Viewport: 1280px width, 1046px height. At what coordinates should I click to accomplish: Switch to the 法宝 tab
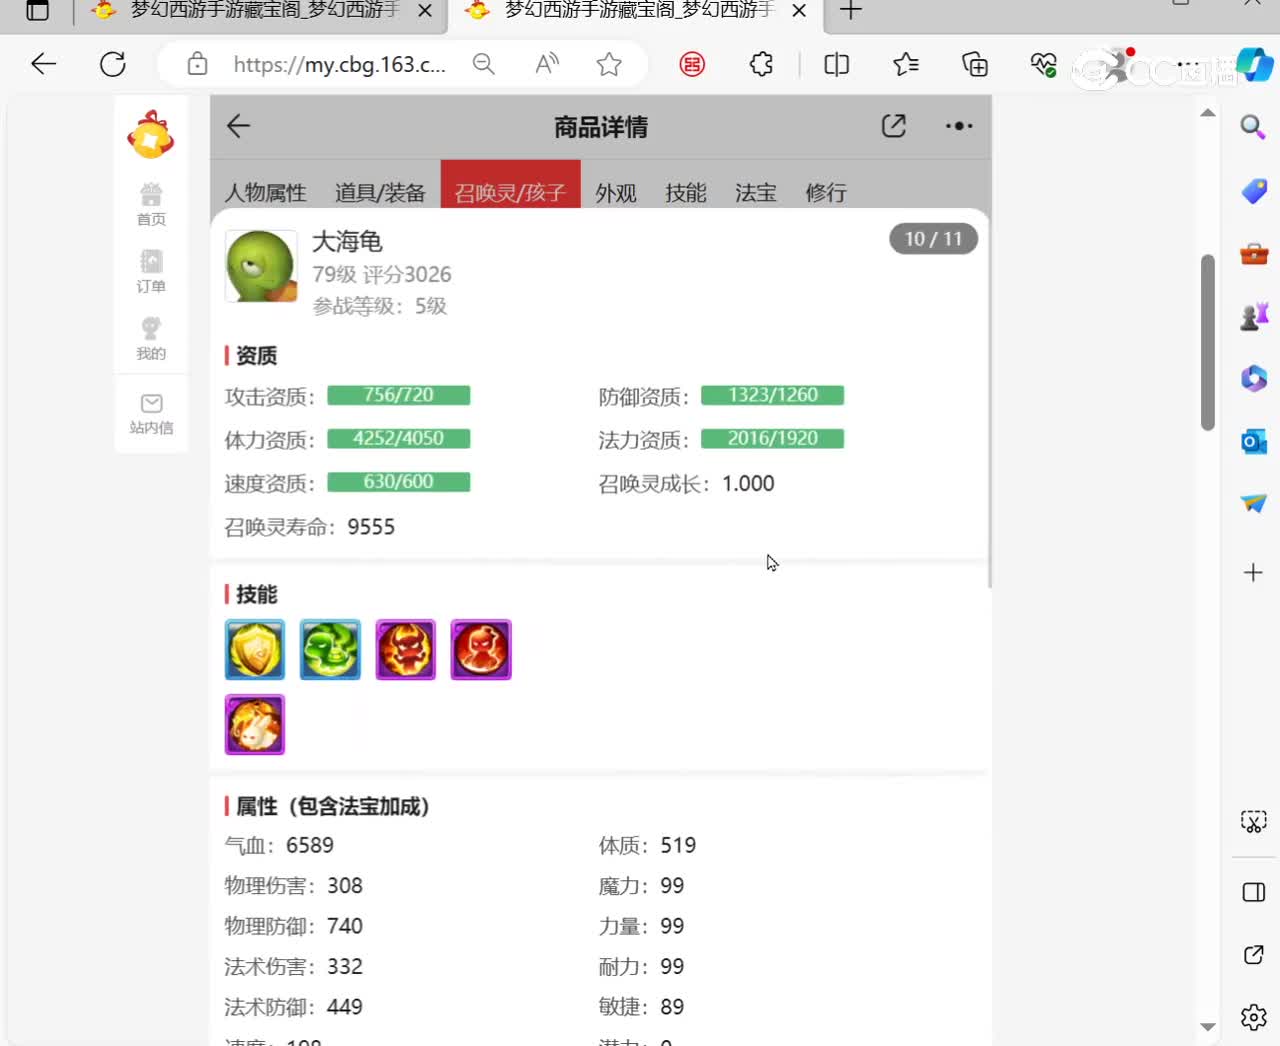pyautogui.click(x=756, y=192)
